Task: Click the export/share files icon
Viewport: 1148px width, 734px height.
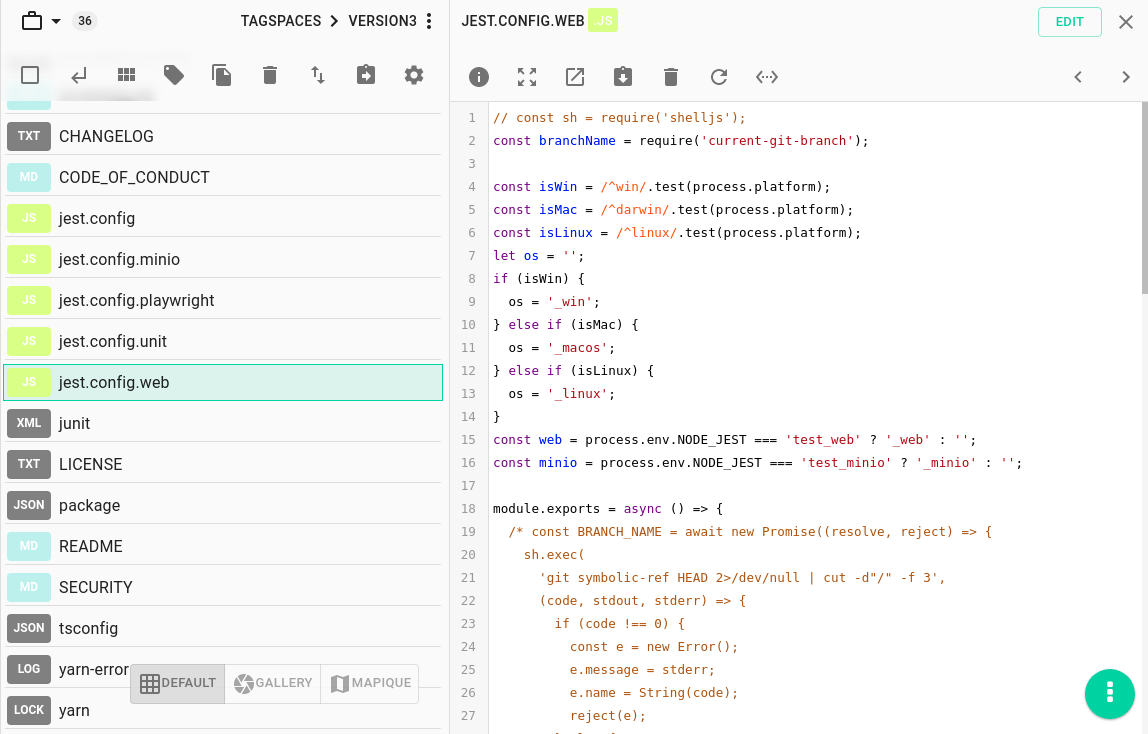Action: click(x=366, y=75)
